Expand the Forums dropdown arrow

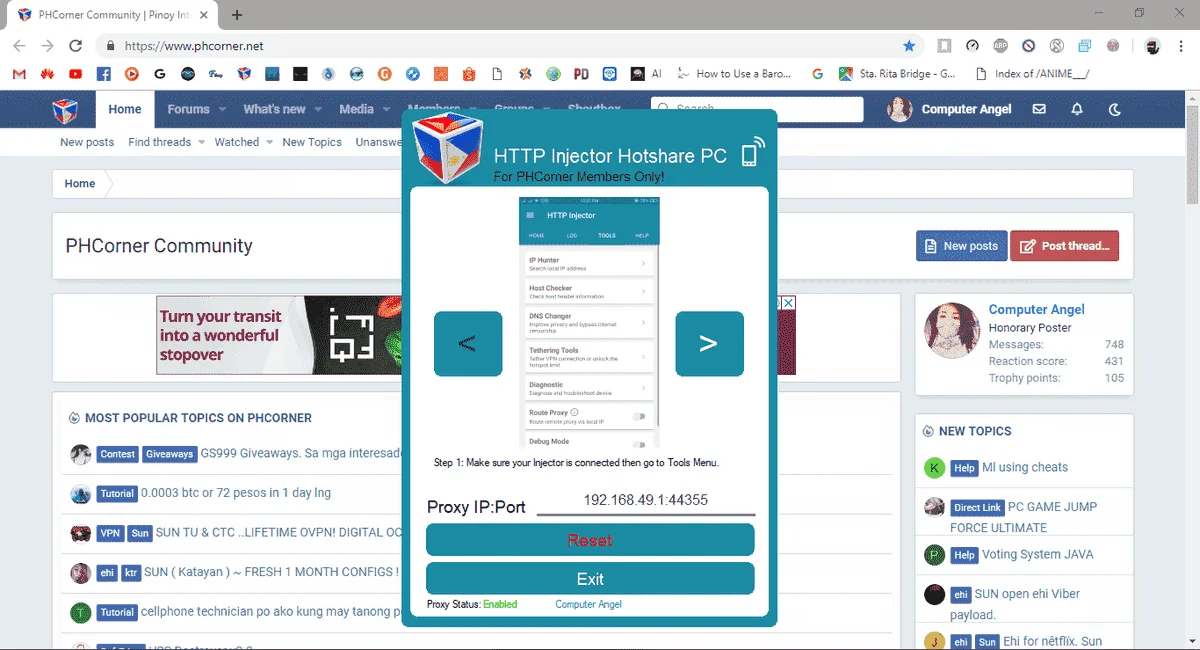222,110
